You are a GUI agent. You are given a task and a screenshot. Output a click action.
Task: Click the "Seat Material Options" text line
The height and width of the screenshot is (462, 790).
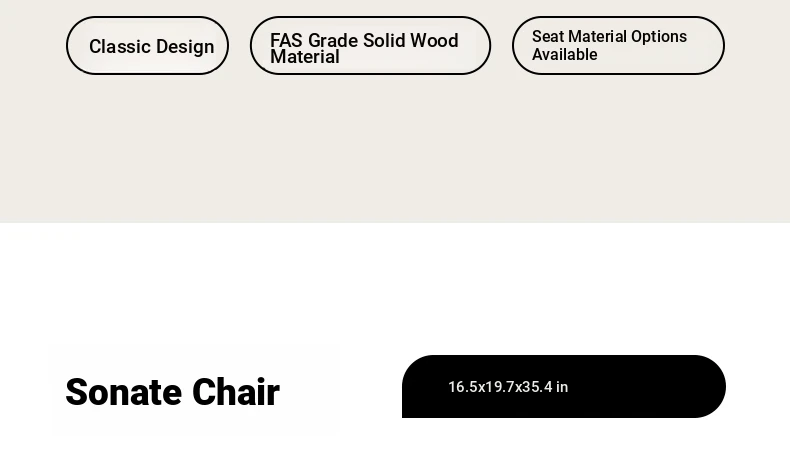pyautogui.click(x=609, y=36)
